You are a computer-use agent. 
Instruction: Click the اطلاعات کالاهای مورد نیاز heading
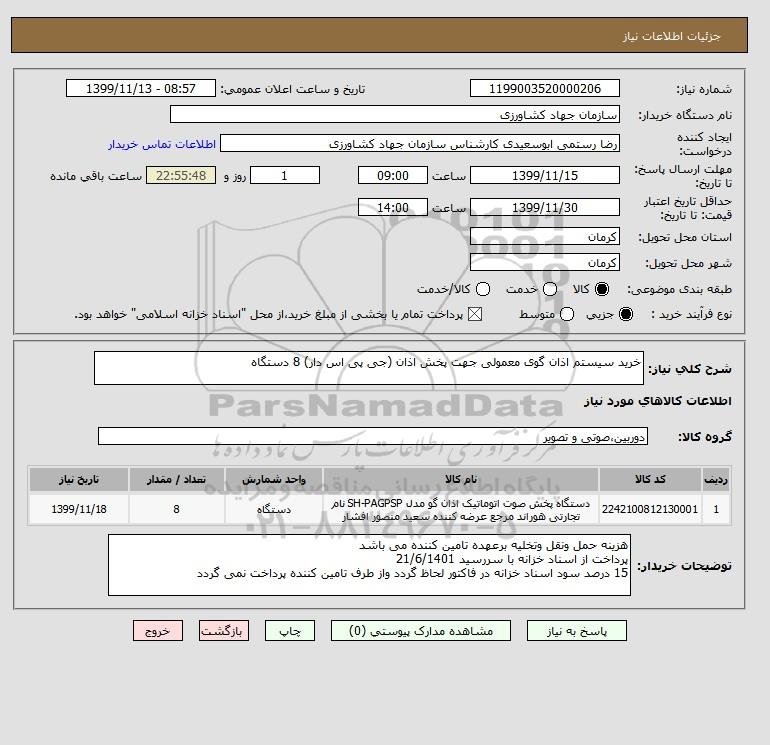(x=658, y=401)
